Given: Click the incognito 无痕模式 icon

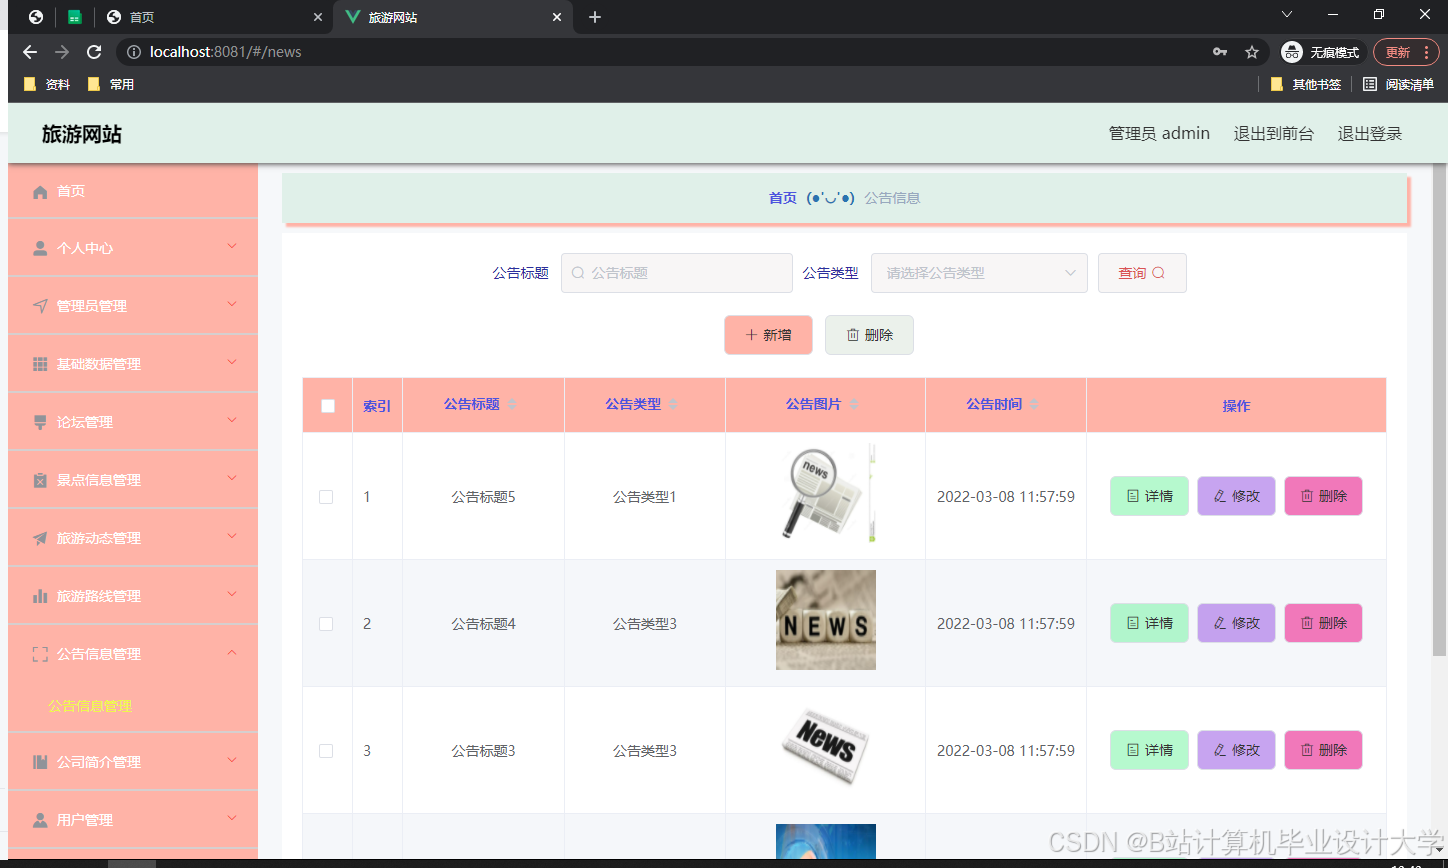Looking at the screenshot, I should coord(1292,52).
